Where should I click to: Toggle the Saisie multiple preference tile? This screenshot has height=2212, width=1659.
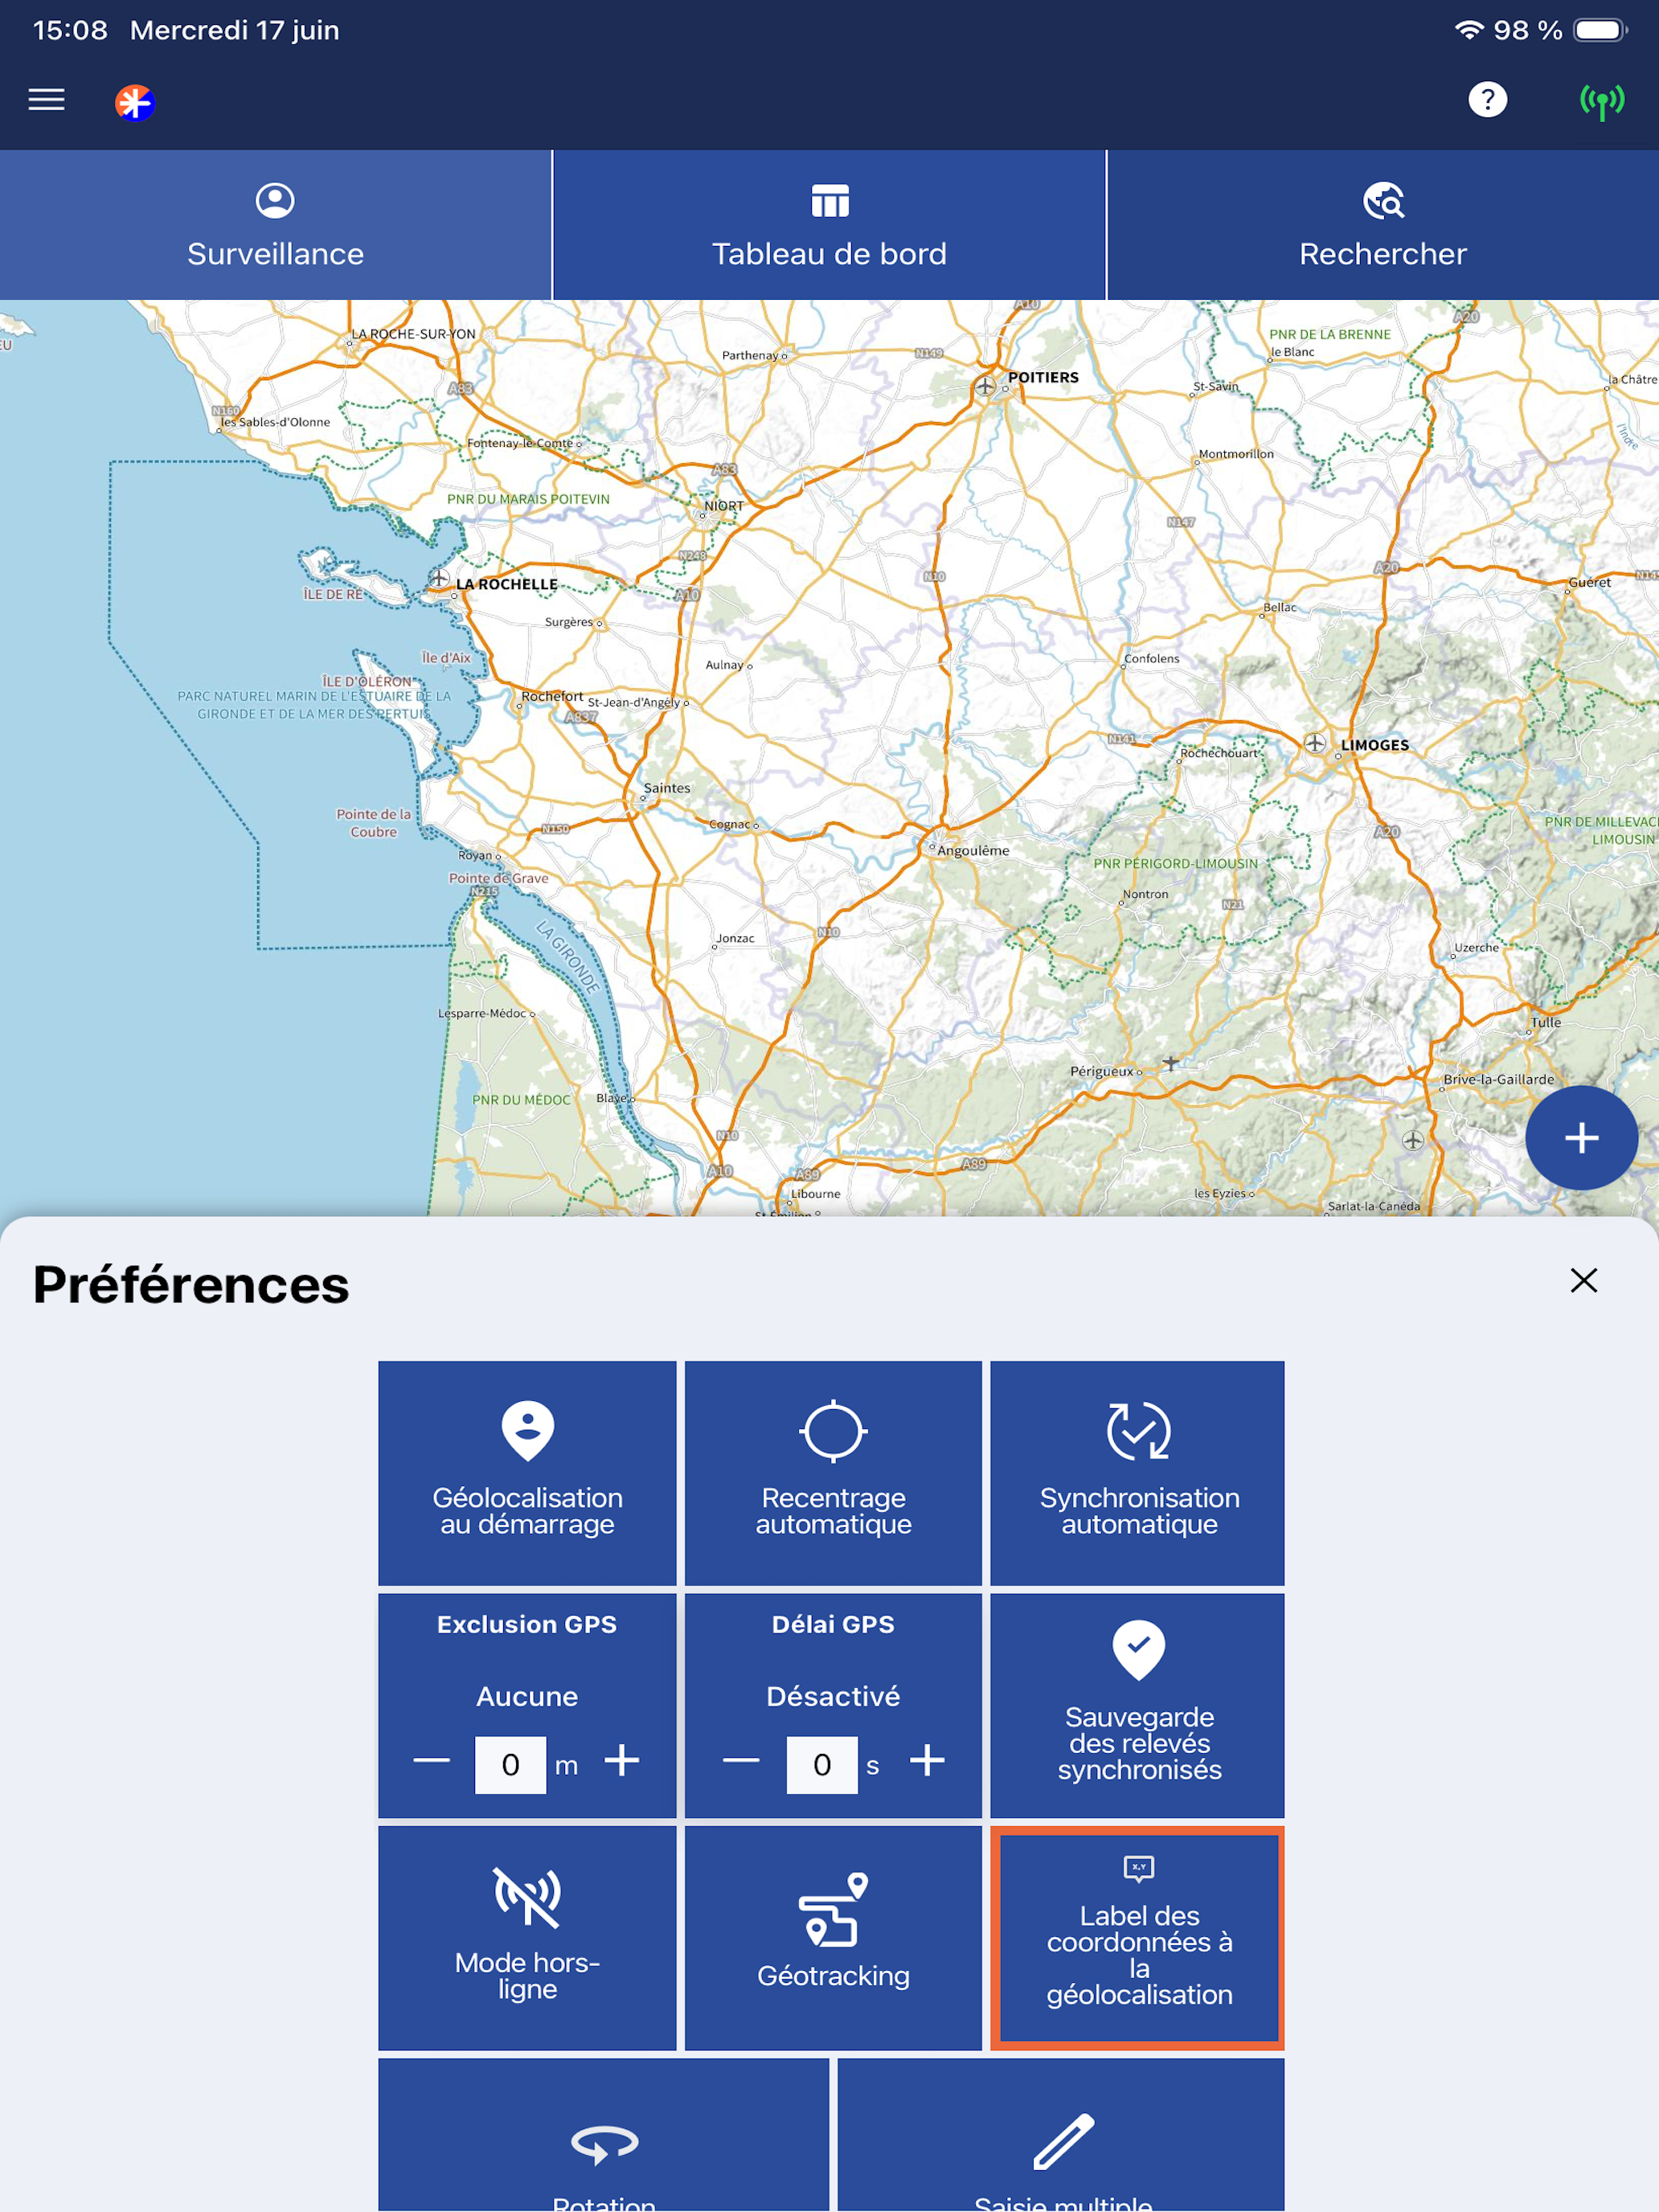point(1061,2134)
